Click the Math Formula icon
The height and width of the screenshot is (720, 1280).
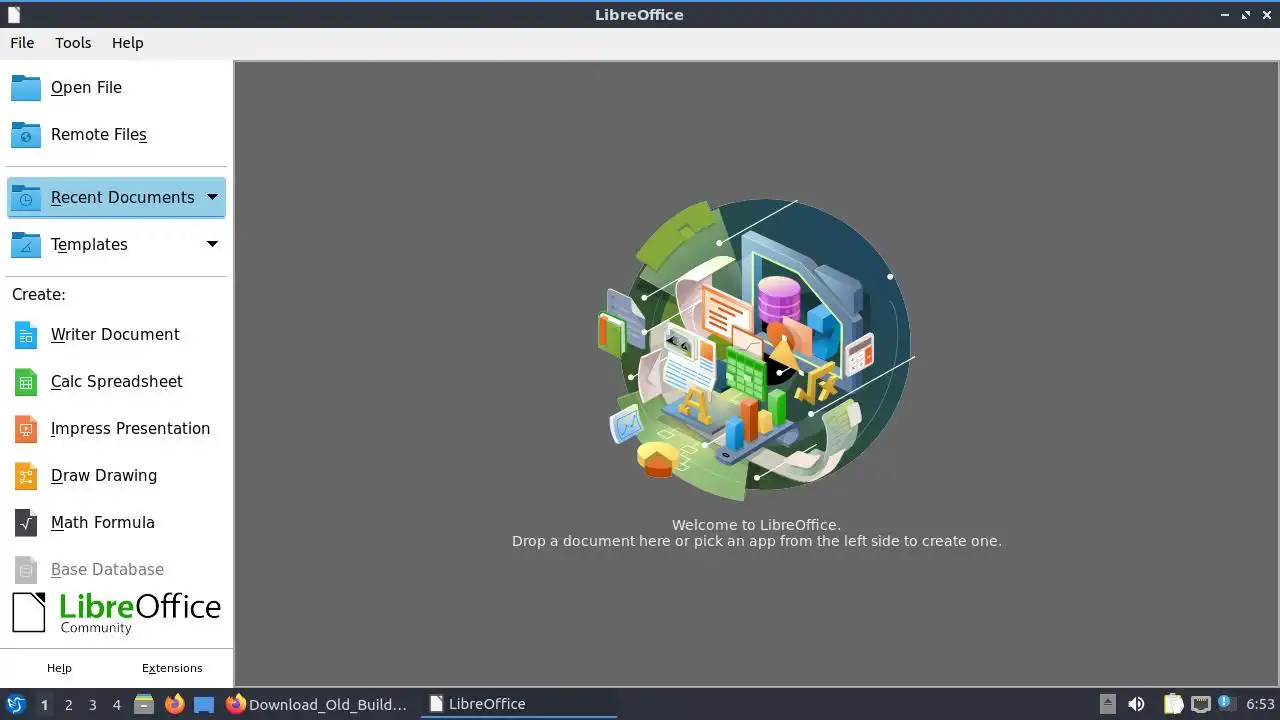[x=26, y=523]
